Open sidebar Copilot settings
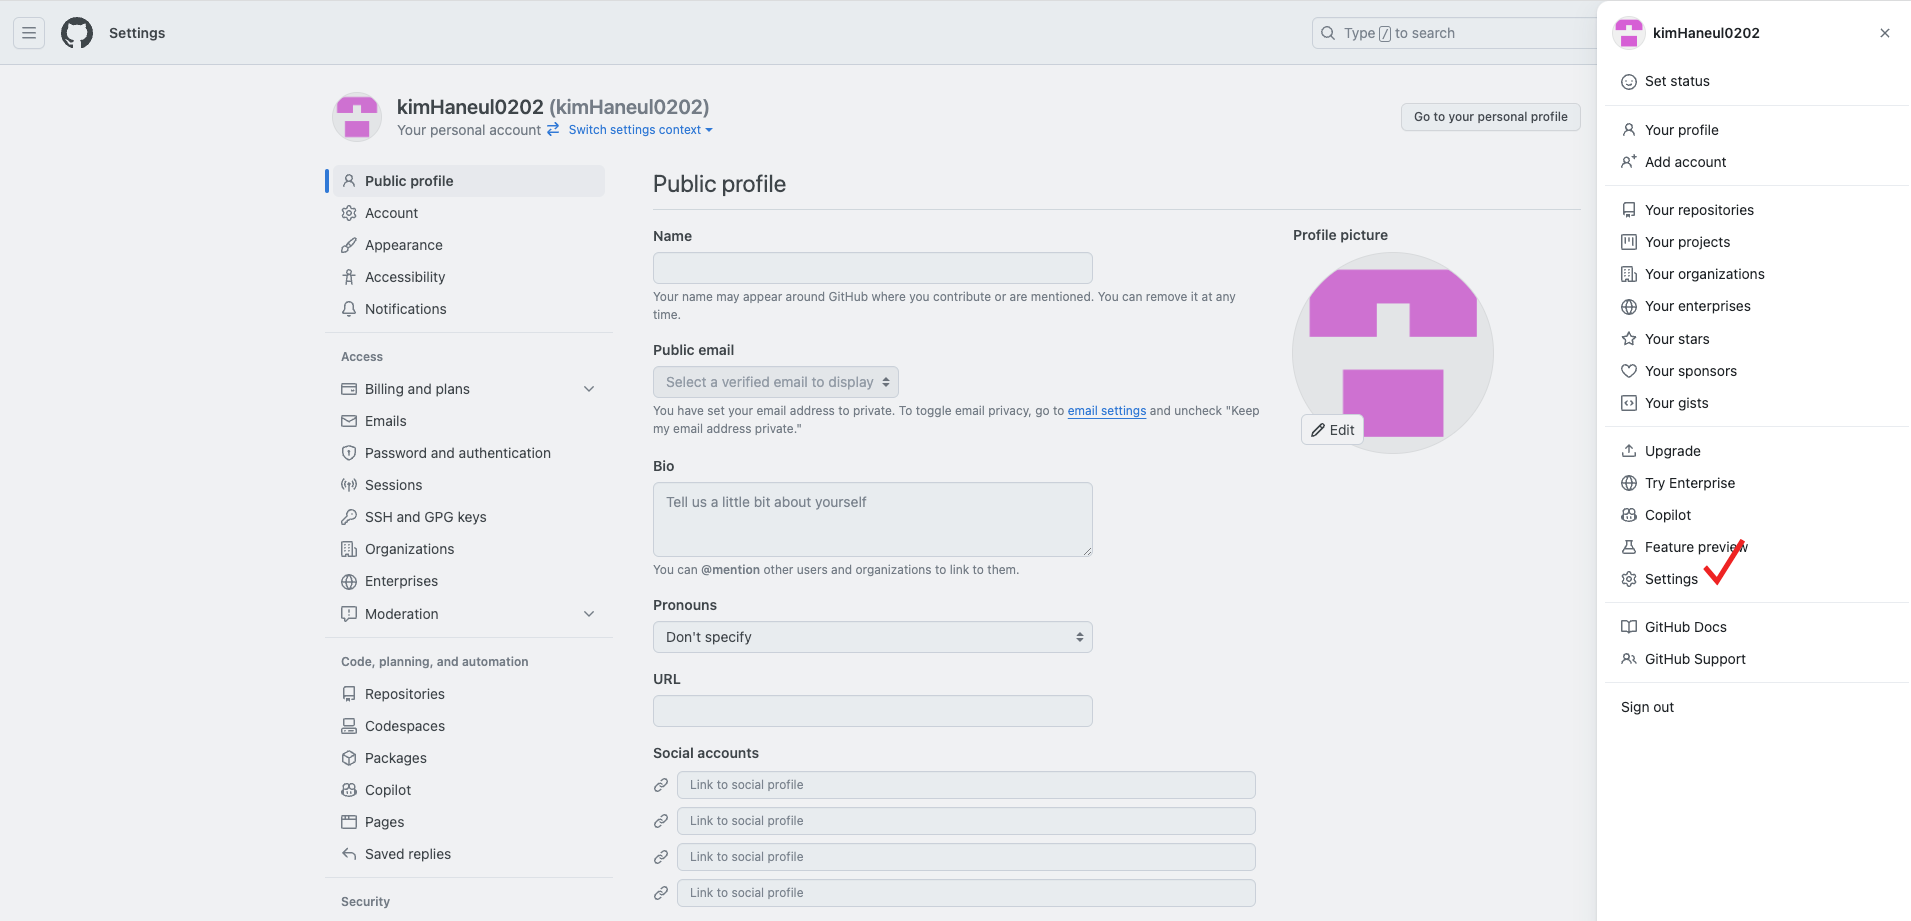This screenshot has height=921, width=1911. coord(469,790)
